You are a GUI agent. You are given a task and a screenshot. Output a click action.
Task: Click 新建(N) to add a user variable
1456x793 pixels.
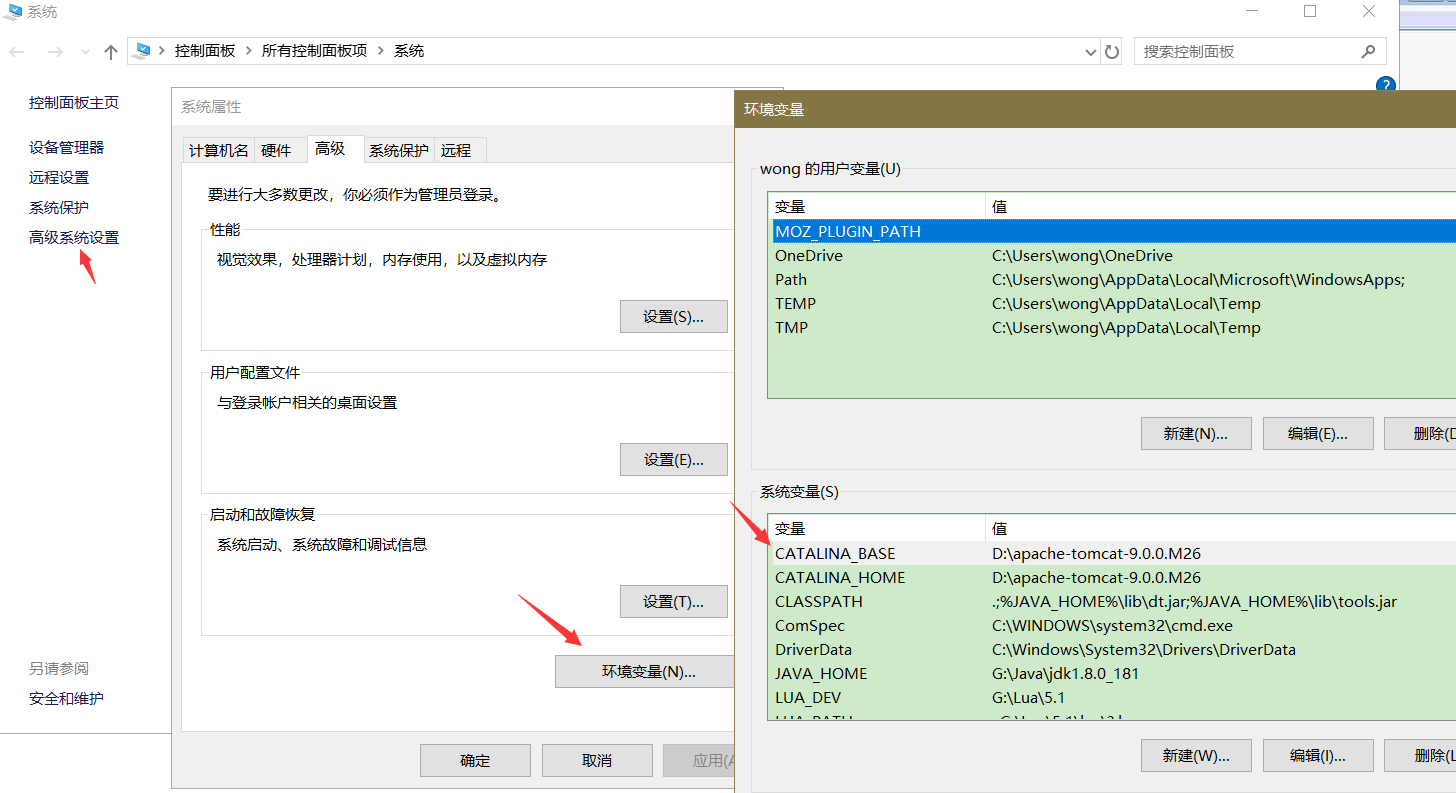(1196, 433)
